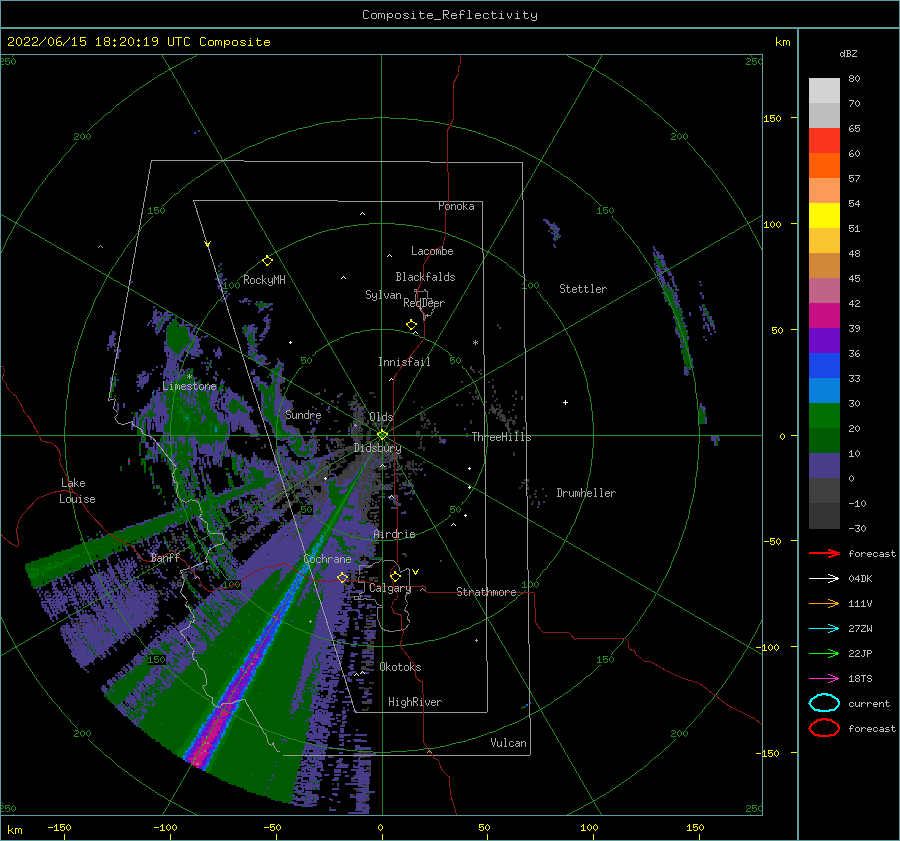Select the ThreeHills town label
Viewport: 900px width, 841px height.
click(x=502, y=437)
